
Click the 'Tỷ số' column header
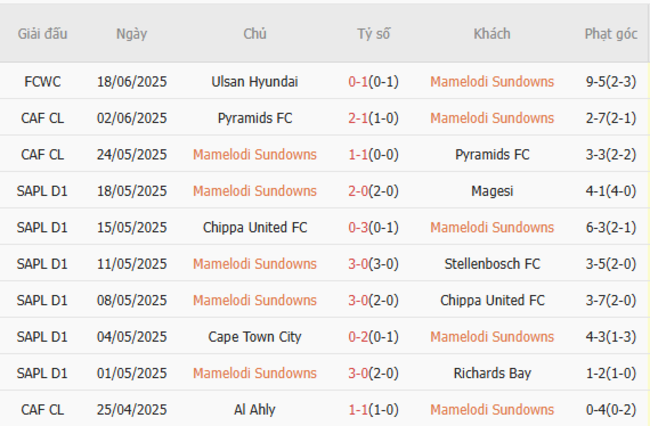point(373,34)
